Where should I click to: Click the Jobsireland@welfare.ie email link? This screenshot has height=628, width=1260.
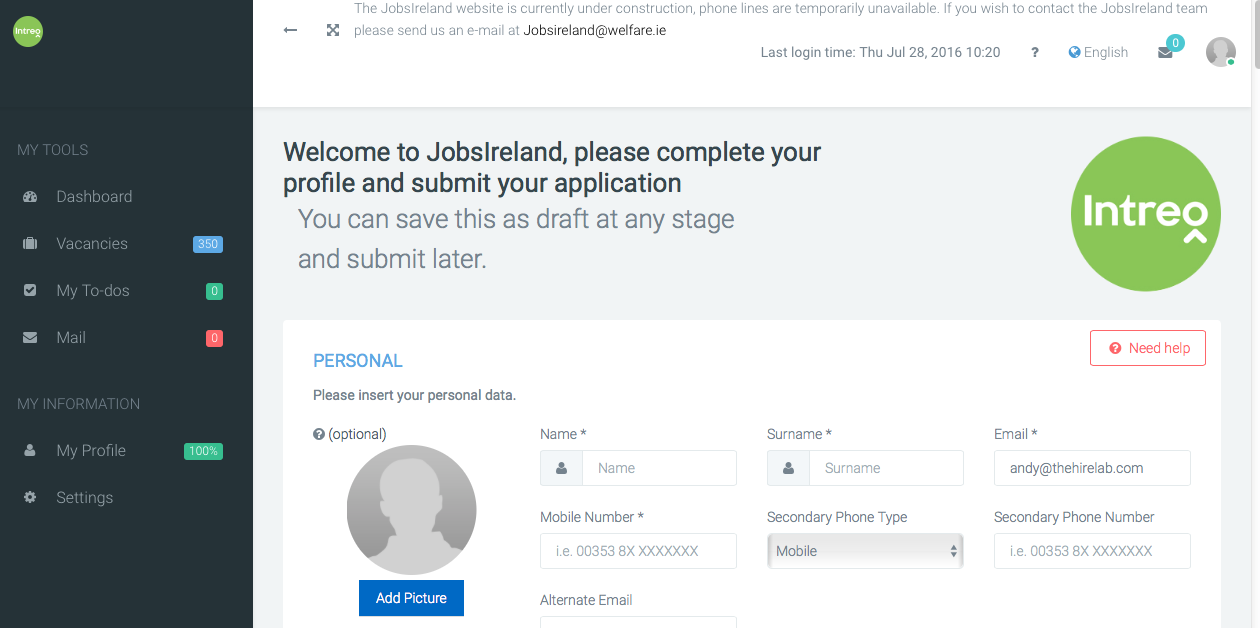point(595,30)
